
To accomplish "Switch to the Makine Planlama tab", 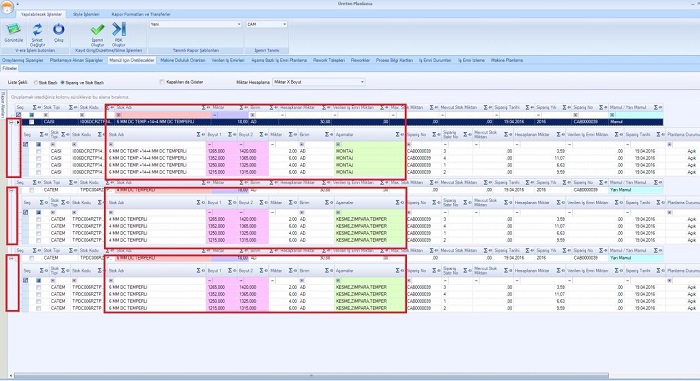I will (x=507, y=60).
